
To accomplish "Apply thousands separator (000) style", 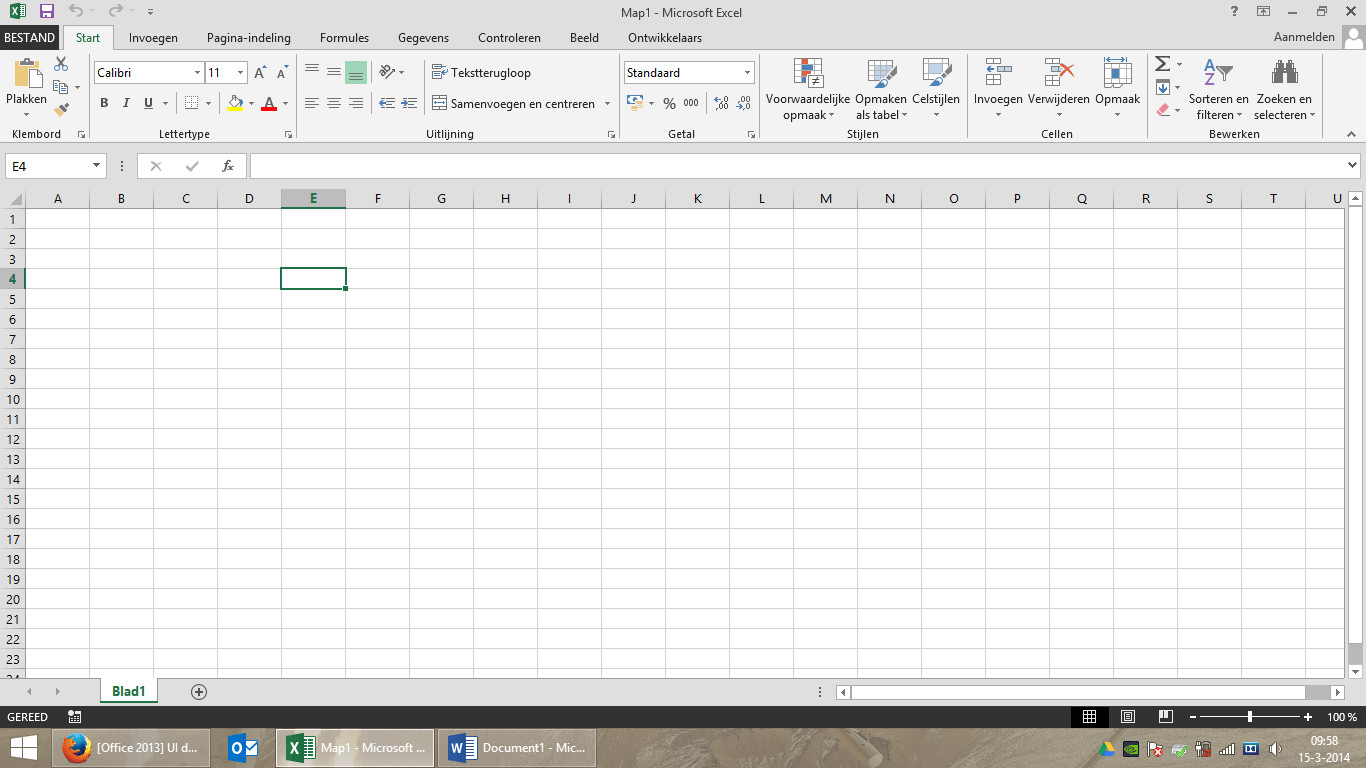I will point(691,103).
